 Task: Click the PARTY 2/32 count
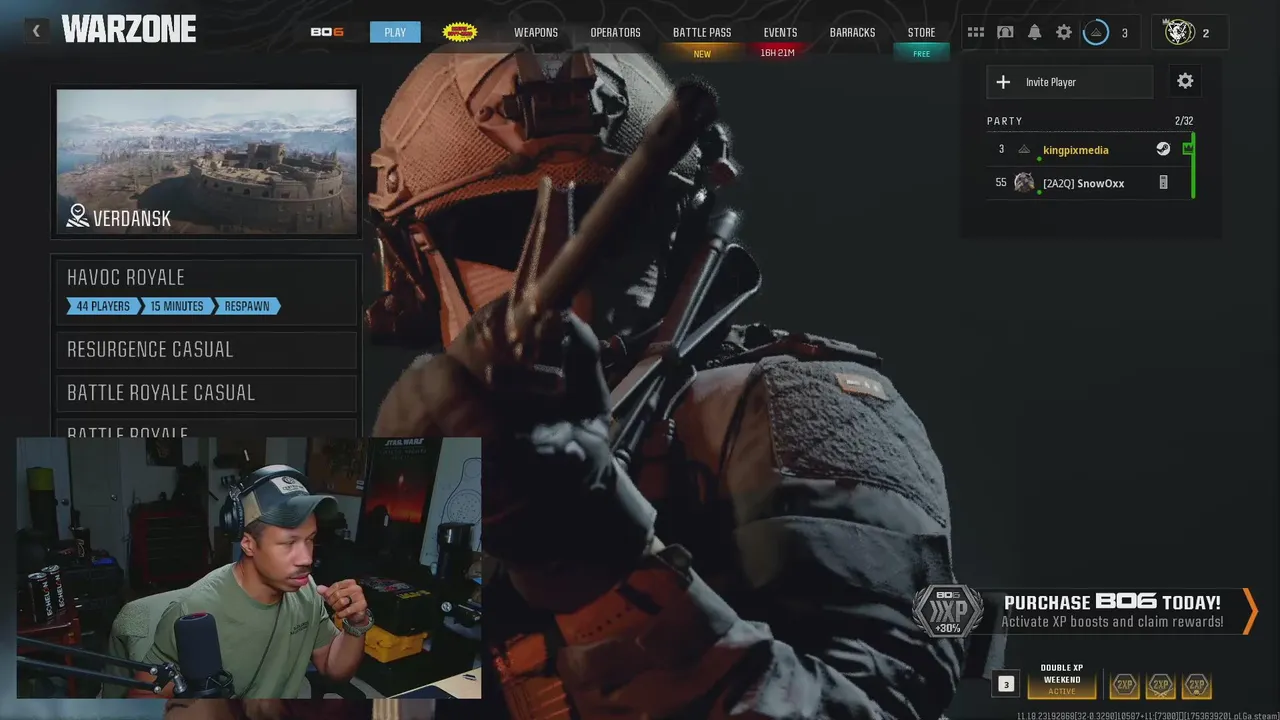(1184, 121)
